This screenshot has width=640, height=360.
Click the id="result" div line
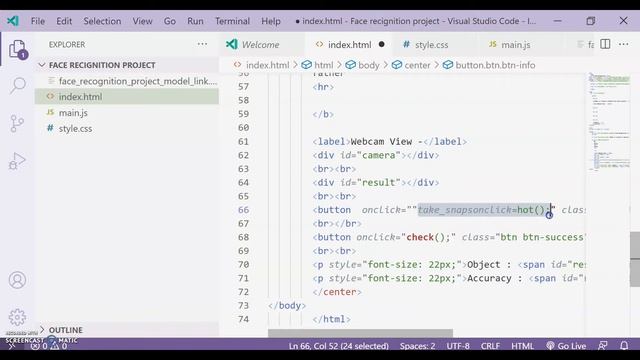(x=376, y=182)
